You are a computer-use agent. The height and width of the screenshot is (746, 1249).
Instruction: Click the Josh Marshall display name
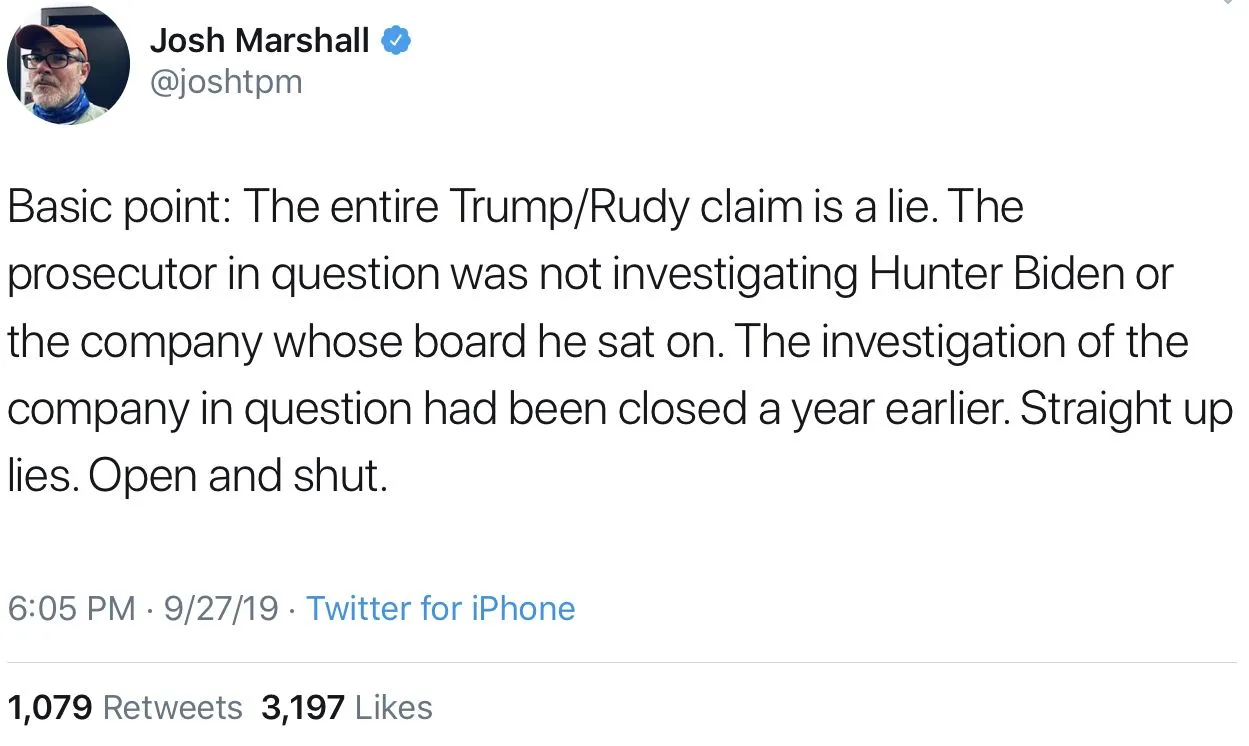259,40
